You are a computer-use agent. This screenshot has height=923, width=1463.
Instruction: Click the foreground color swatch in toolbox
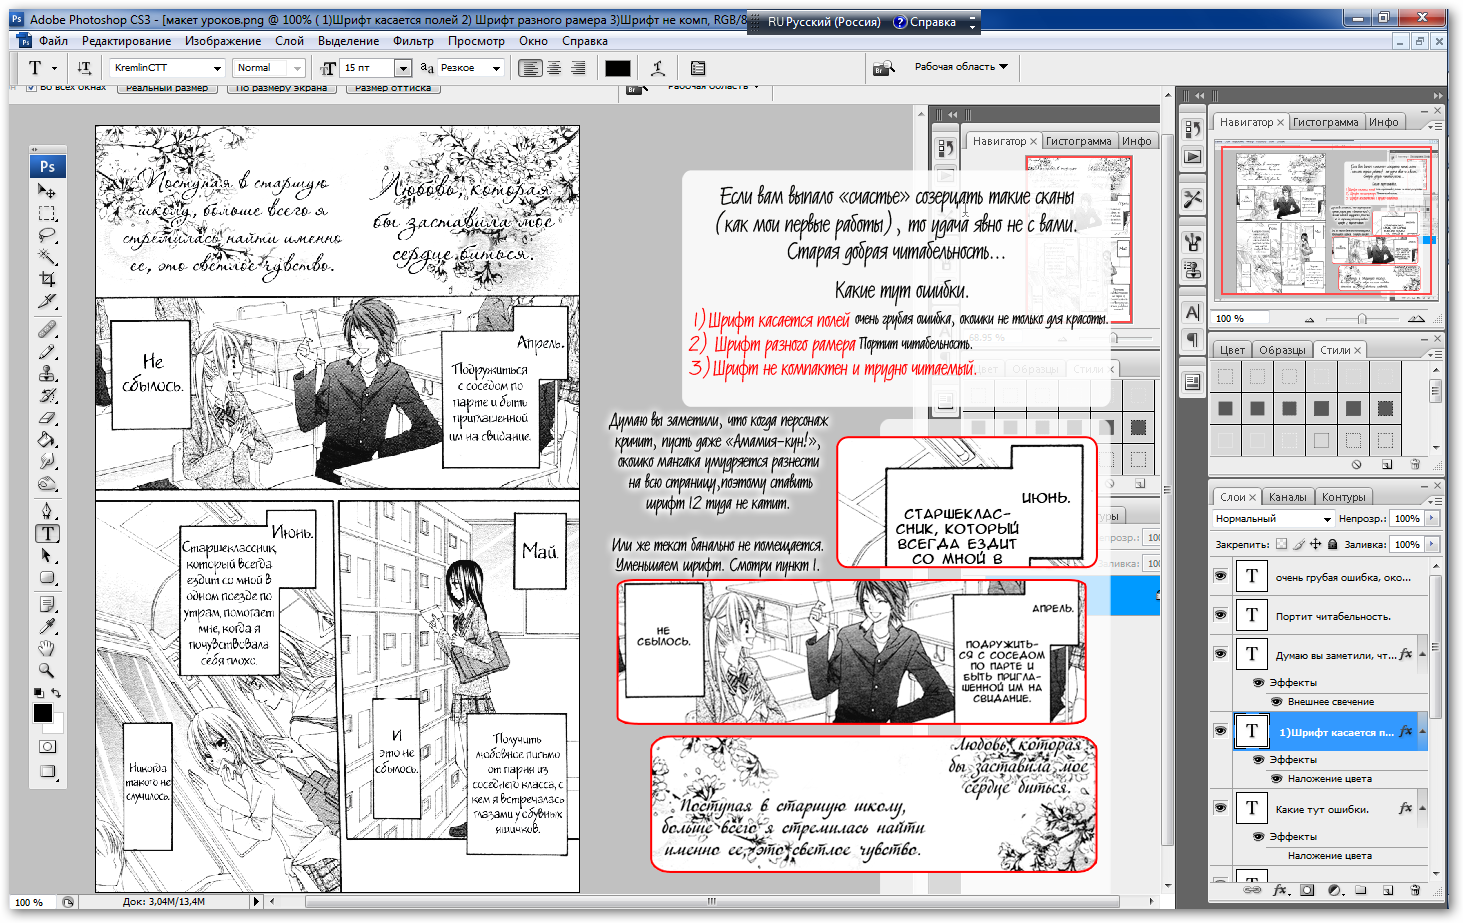coord(42,713)
